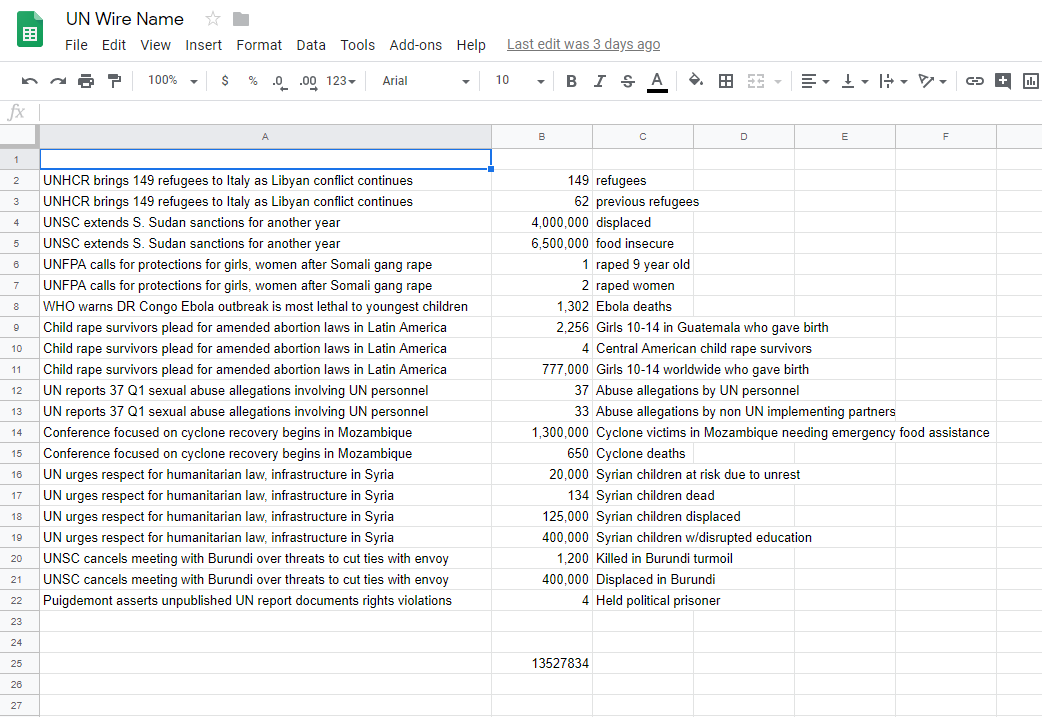Click the select-all corner box
The width and height of the screenshot is (1042, 717).
coord(17,136)
